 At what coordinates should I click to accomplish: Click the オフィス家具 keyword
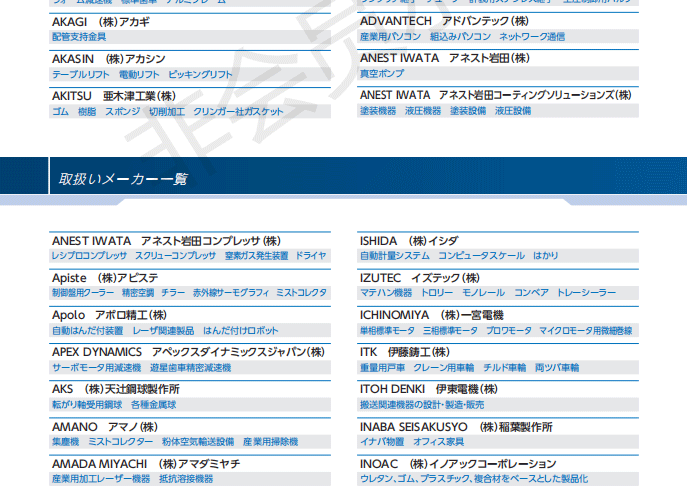tap(439, 442)
